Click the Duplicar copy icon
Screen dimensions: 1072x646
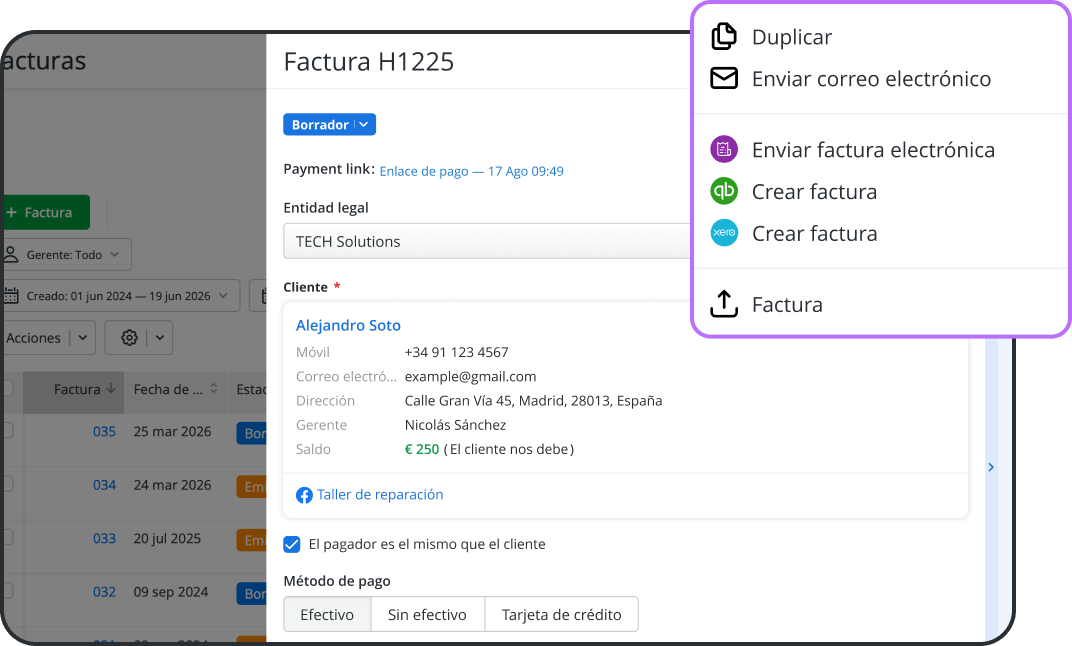coord(724,36)
